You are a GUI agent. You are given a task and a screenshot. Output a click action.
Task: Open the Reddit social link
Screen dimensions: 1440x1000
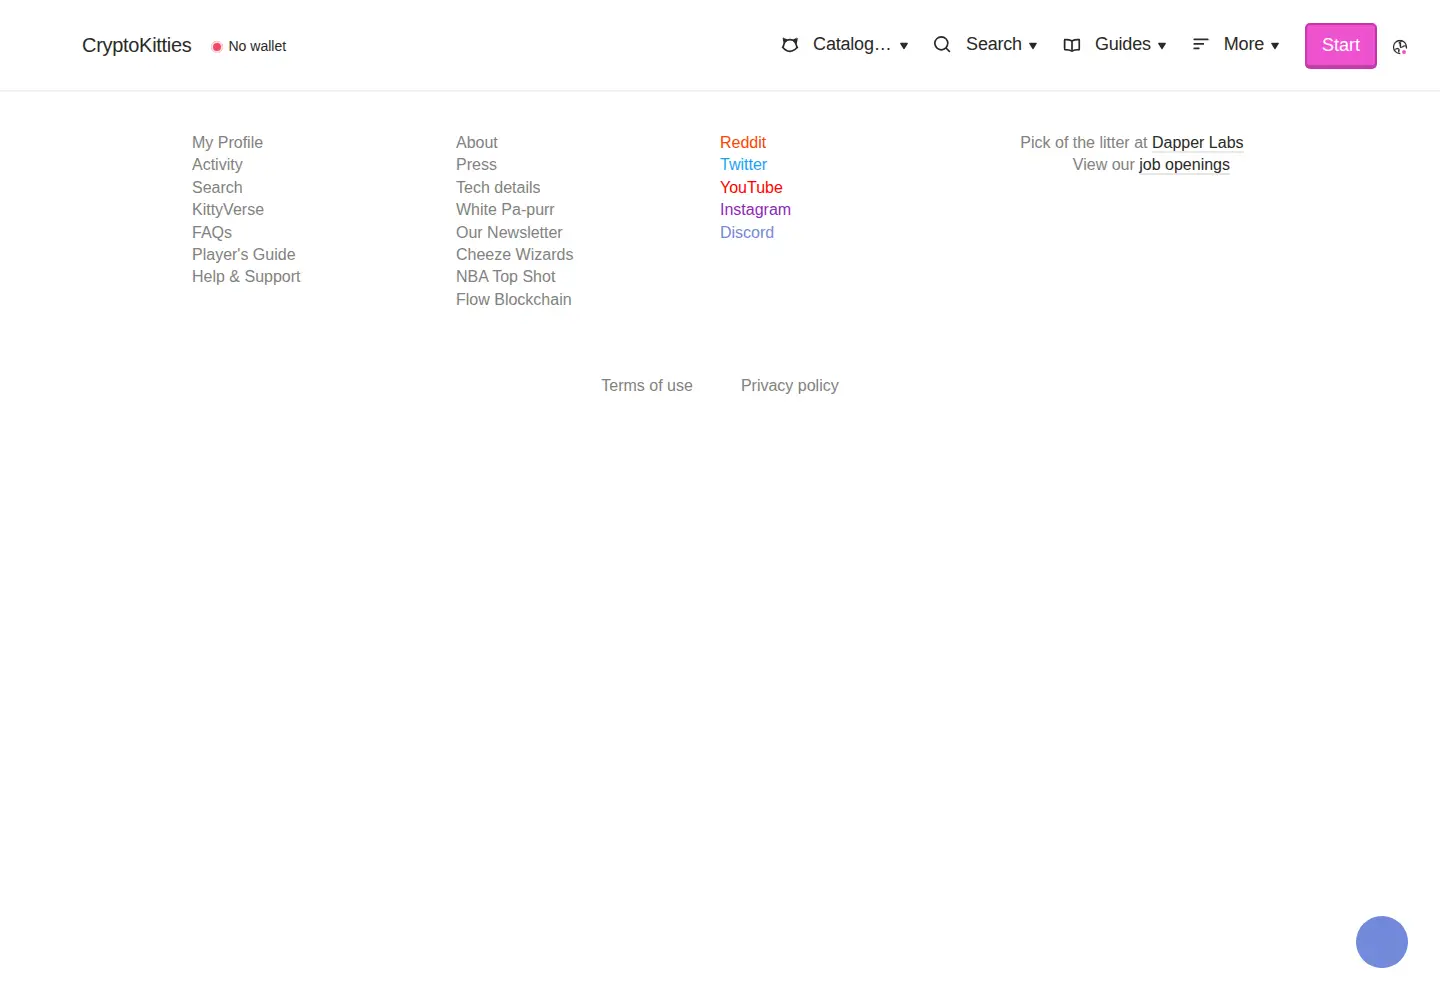743,142
